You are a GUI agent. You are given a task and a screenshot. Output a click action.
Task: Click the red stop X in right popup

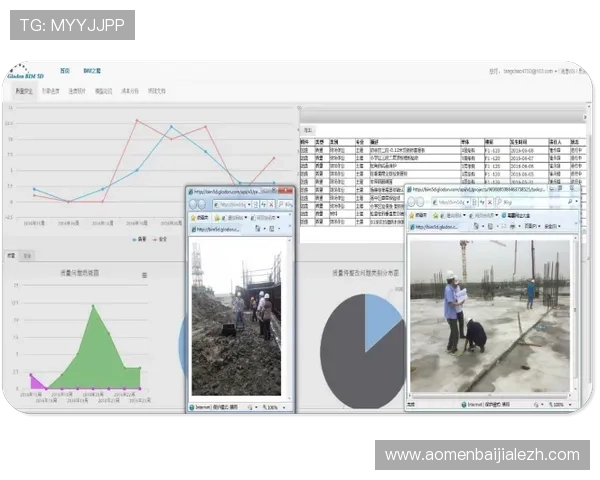(489, 202)
